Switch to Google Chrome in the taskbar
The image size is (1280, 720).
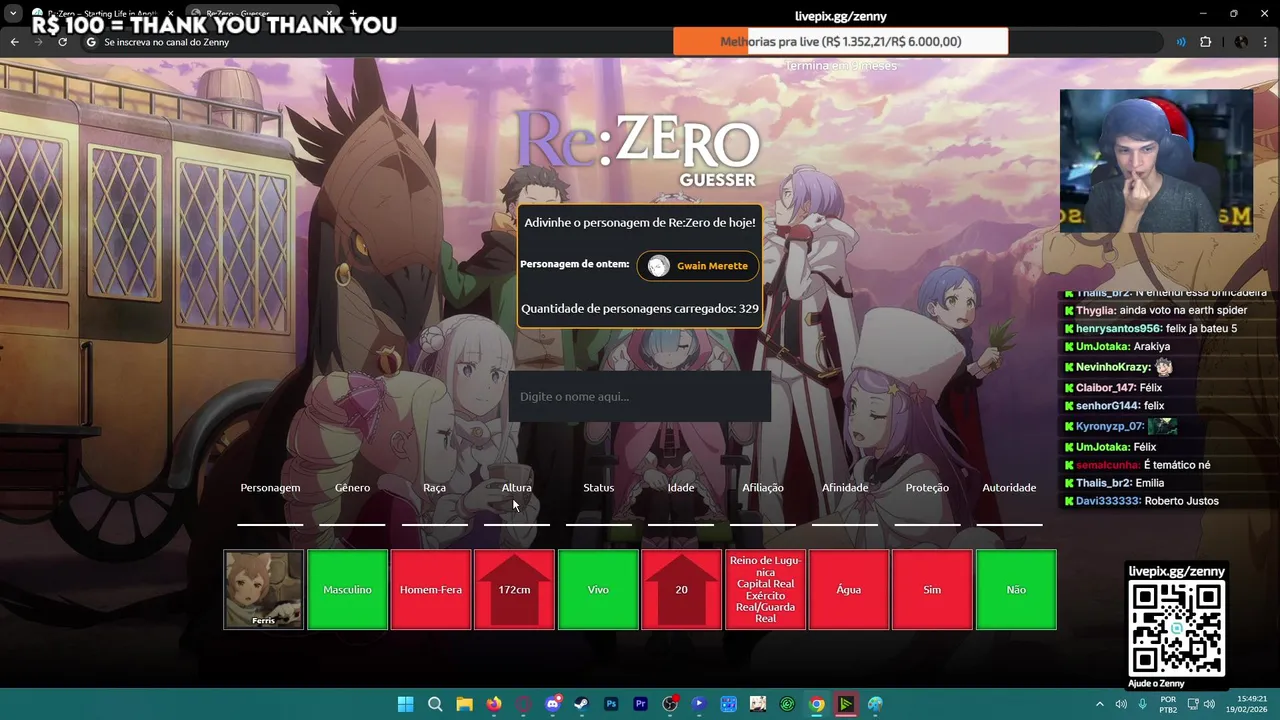(x=817, y=704)
